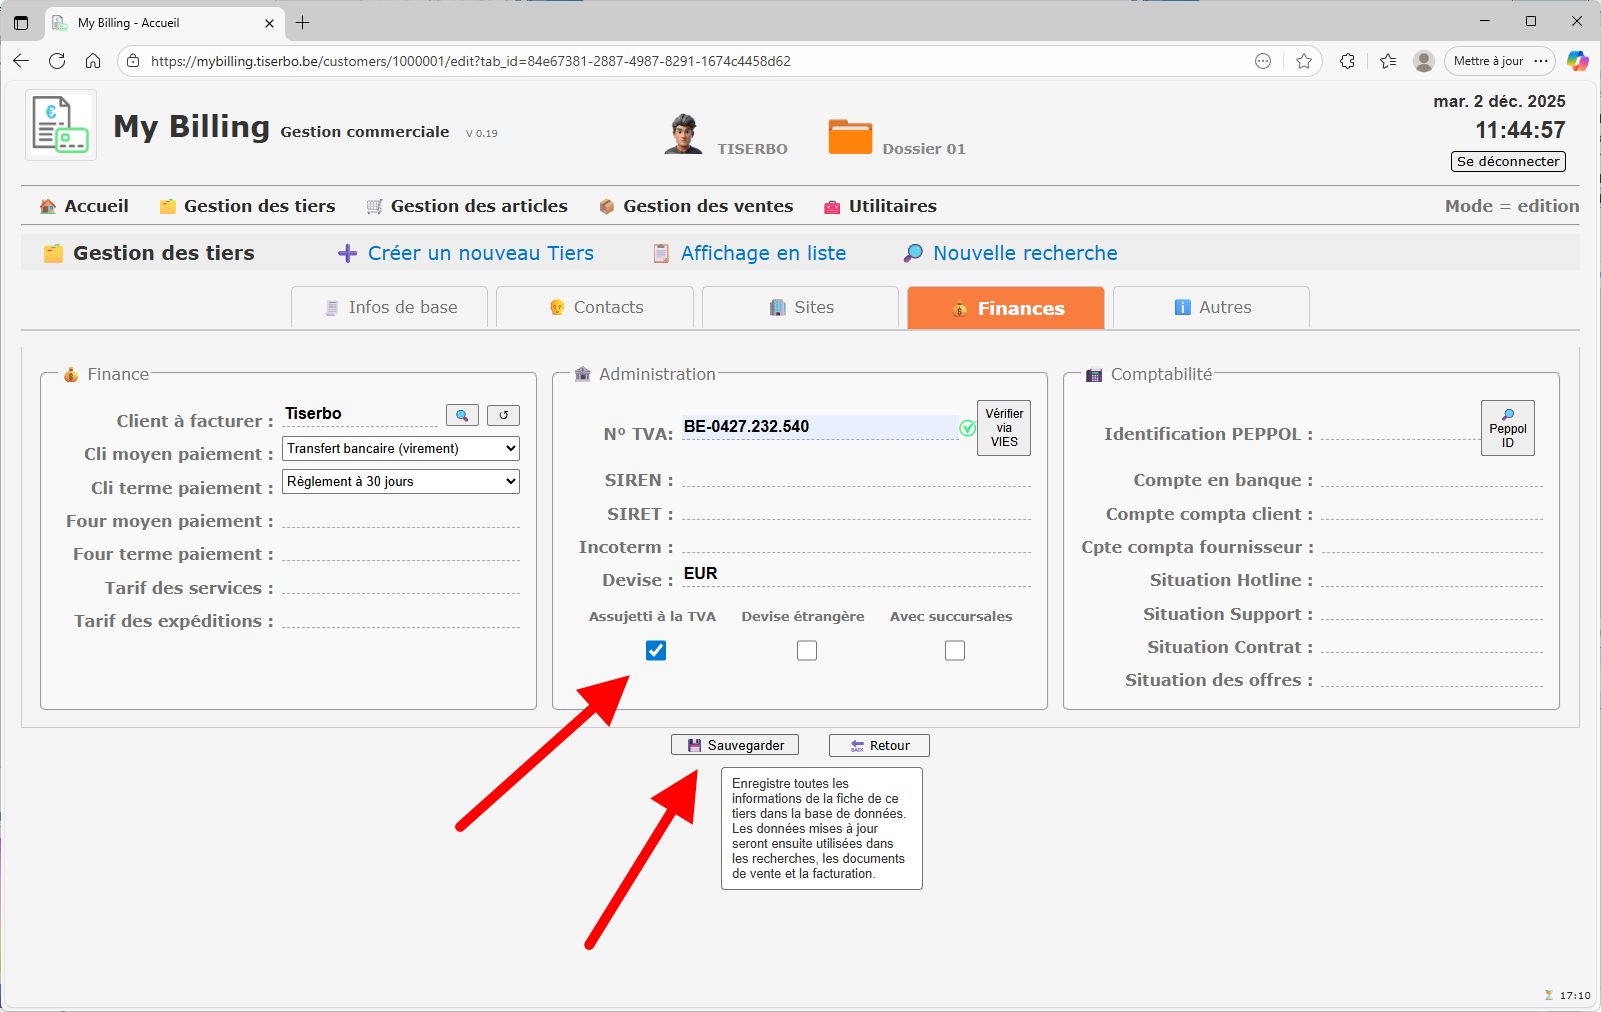This screenshot has height=1012, width=1601.
Task: Click the house icon next to Accueil
Action: point(47,206)
